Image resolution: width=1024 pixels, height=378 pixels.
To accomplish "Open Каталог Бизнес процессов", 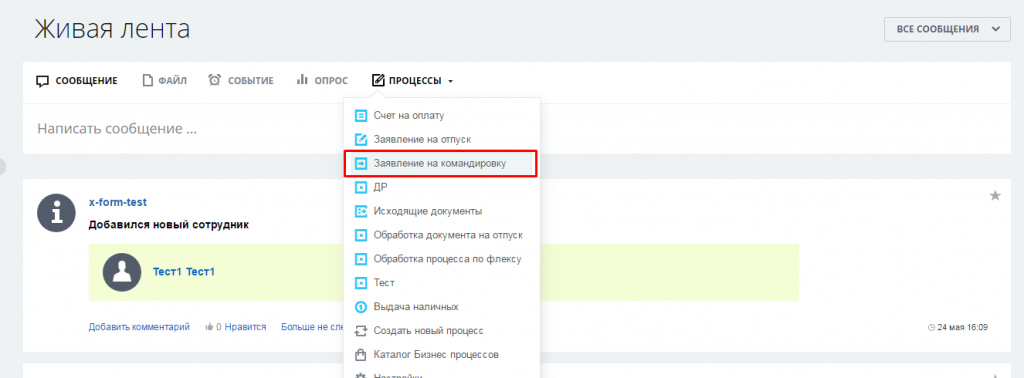I will point(441,355).
